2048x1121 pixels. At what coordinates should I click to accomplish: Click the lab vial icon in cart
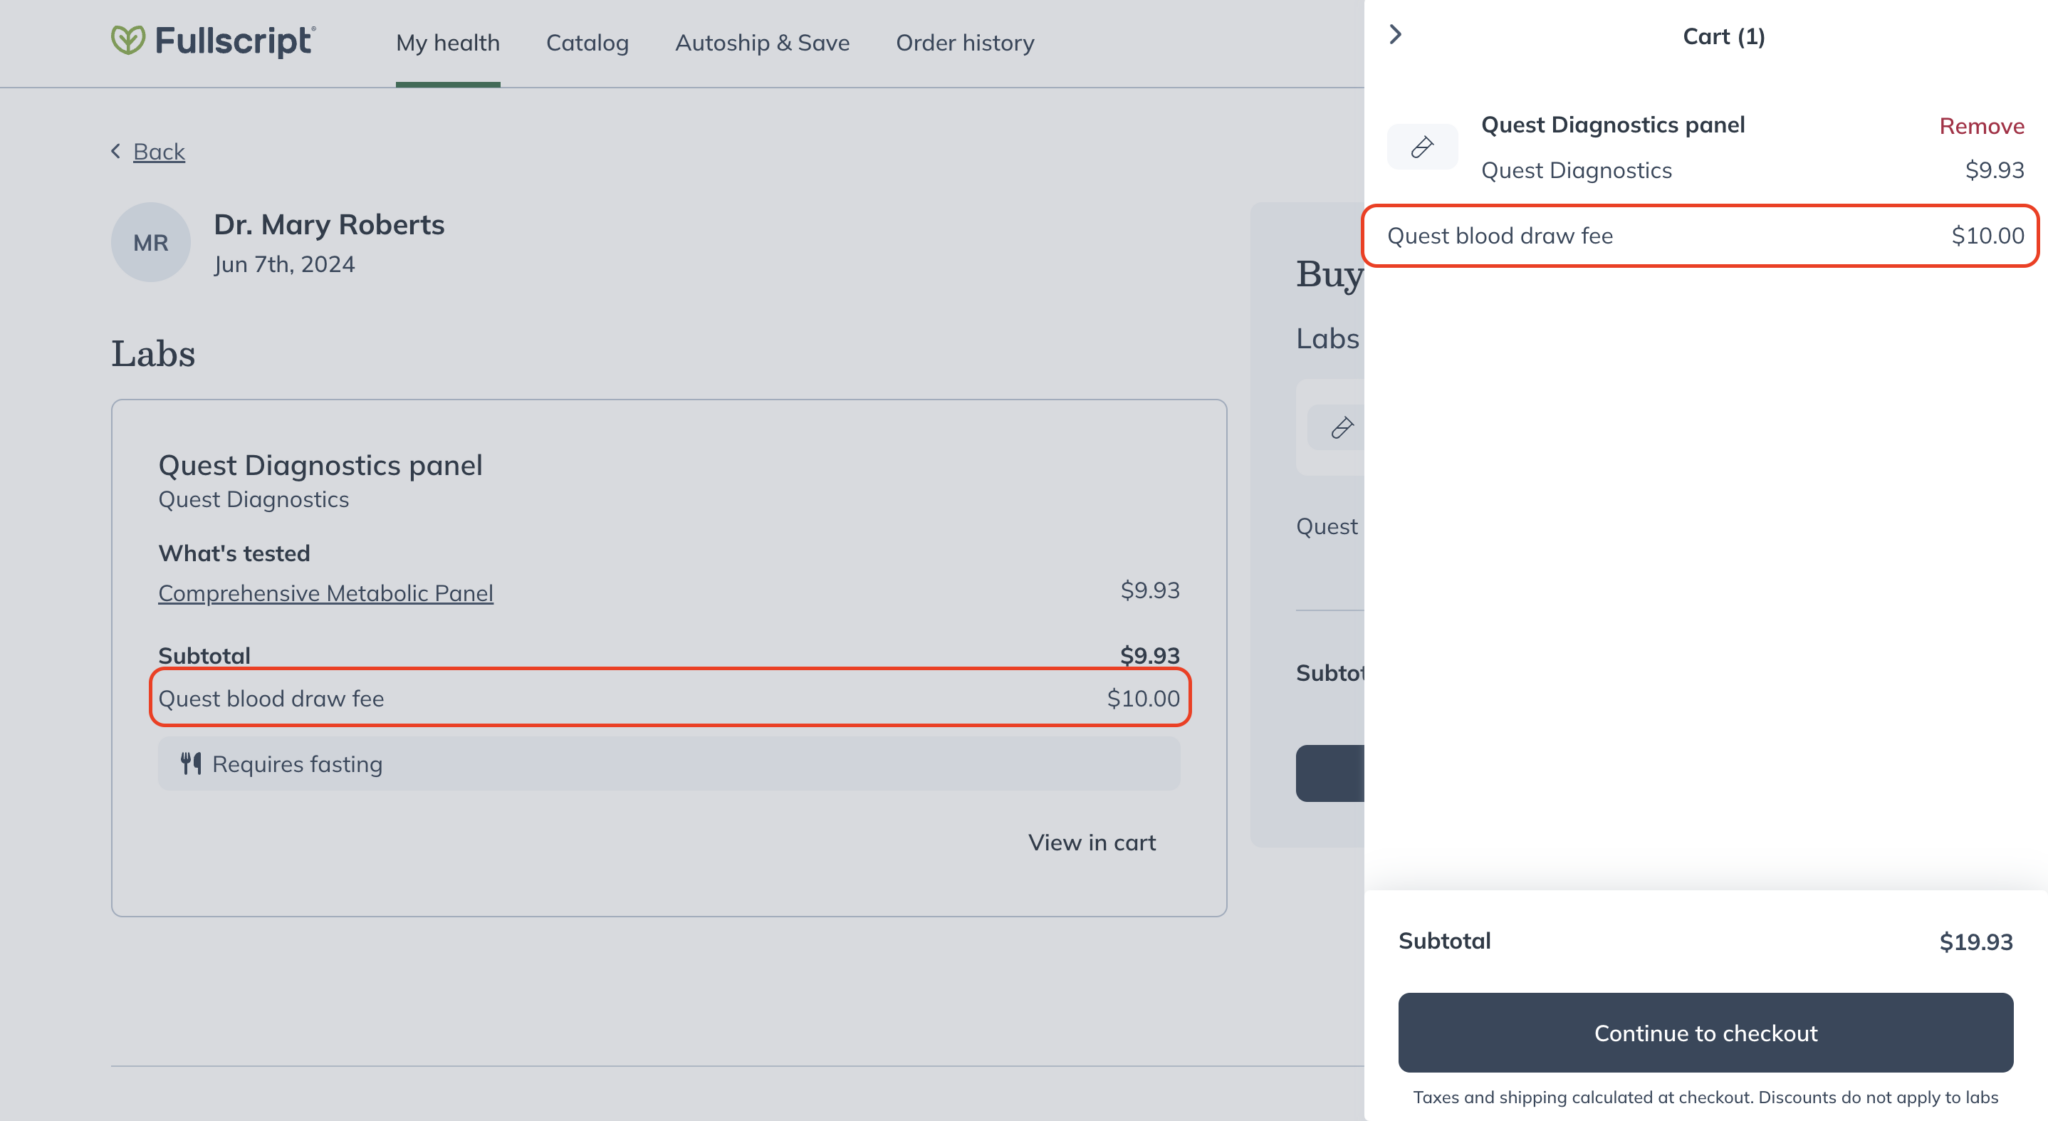click(1422, 148)
